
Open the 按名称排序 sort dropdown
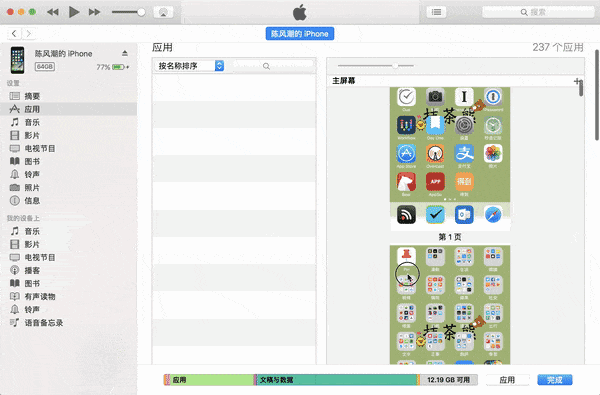(189, 66)
